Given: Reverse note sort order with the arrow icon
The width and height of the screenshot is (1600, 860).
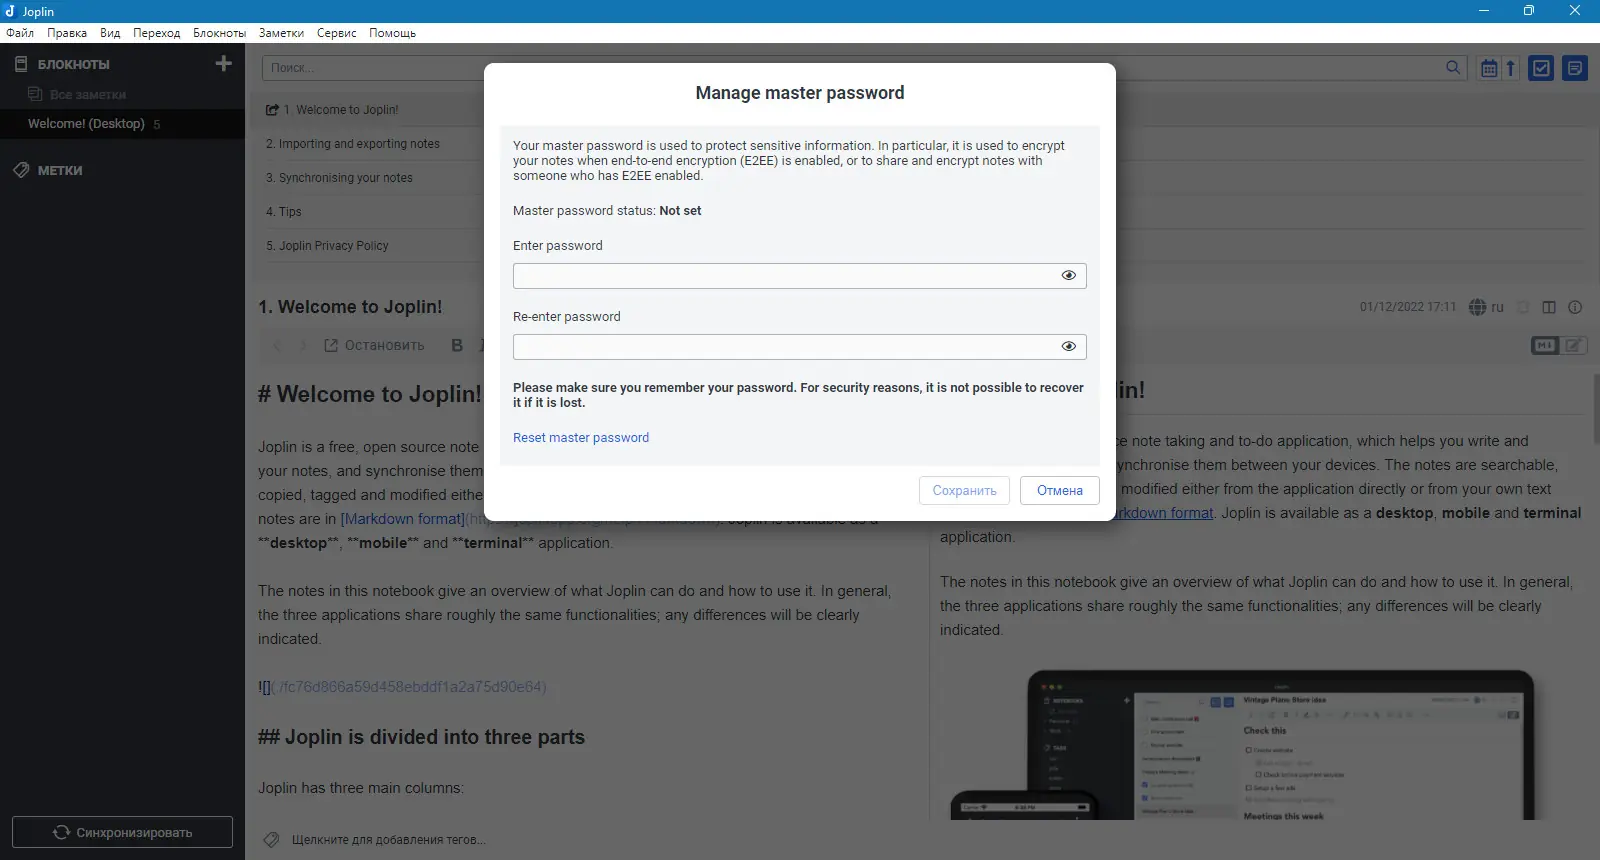Looking at the screenshot, I should (x=1510, y=68).
